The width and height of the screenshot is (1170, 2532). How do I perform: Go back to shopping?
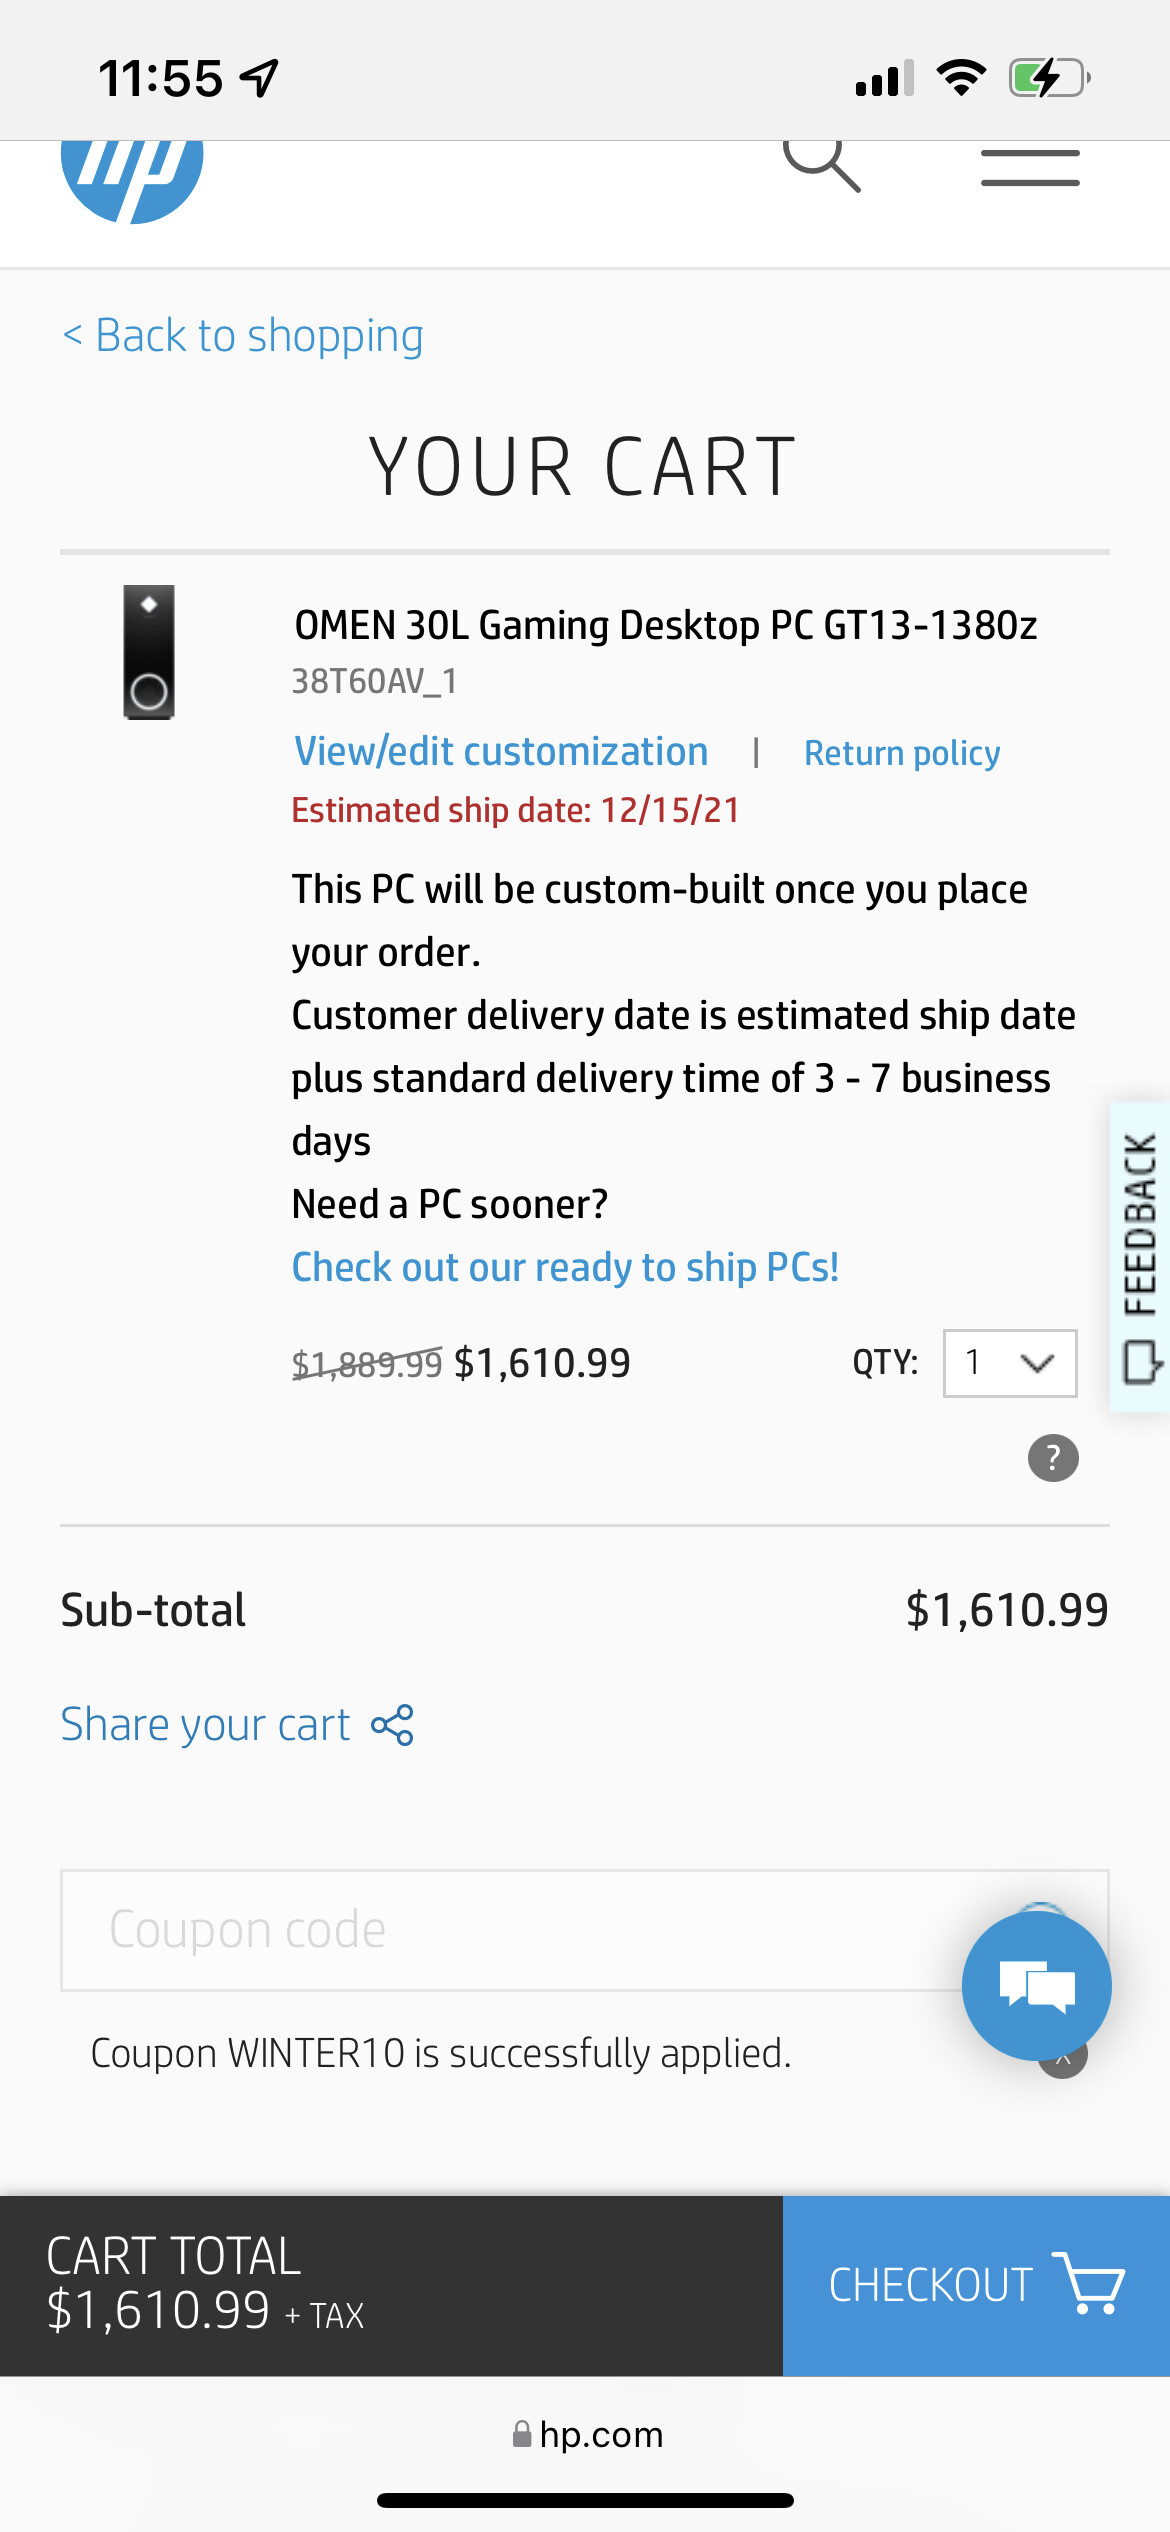pos(243,336)
